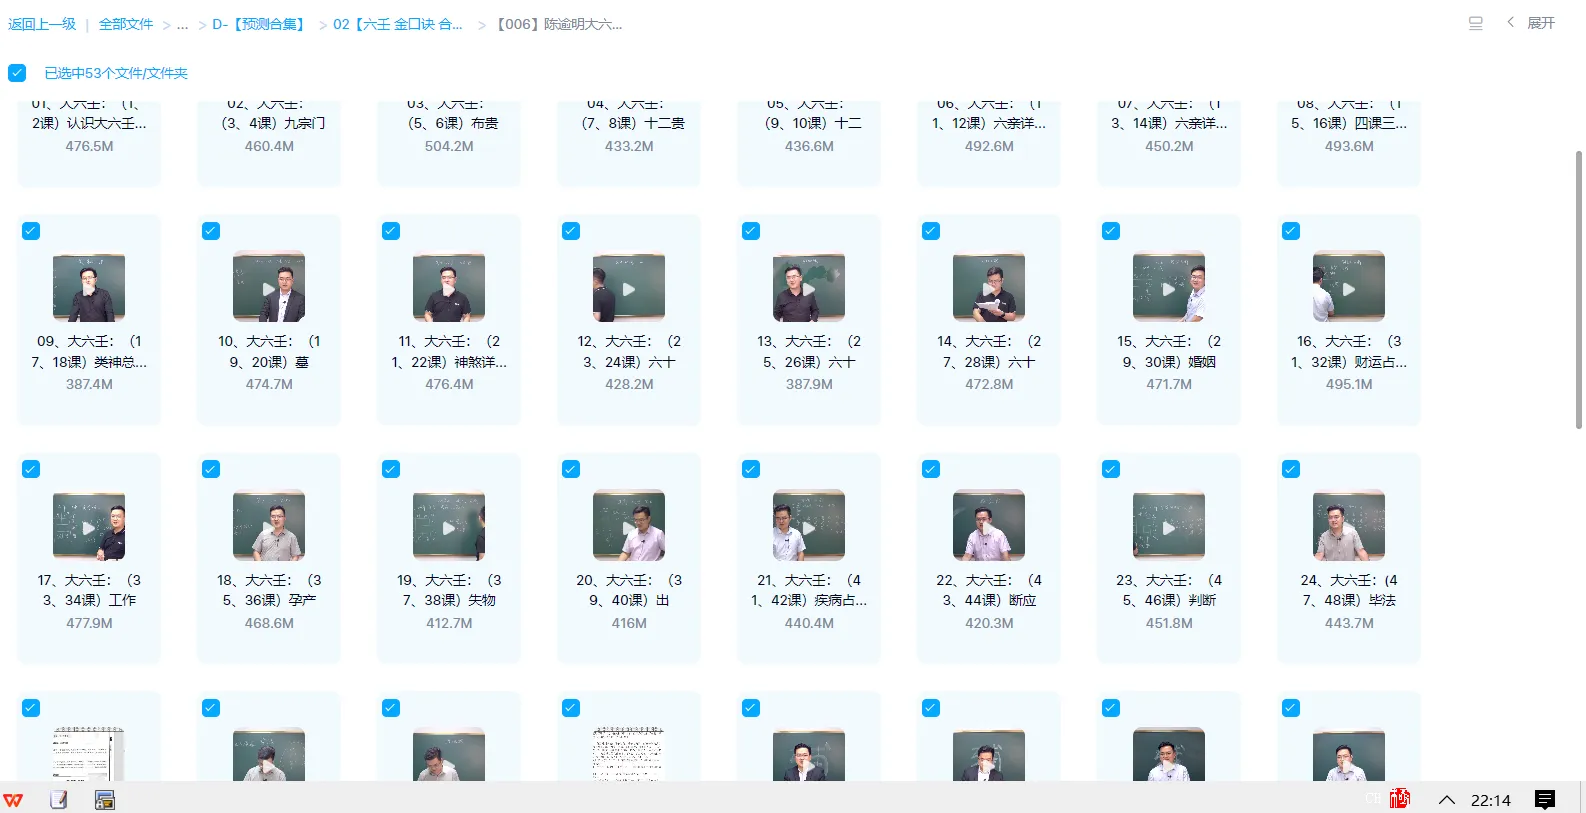
Task: Open video thumbnail of file 09
Action: [89, 288]
